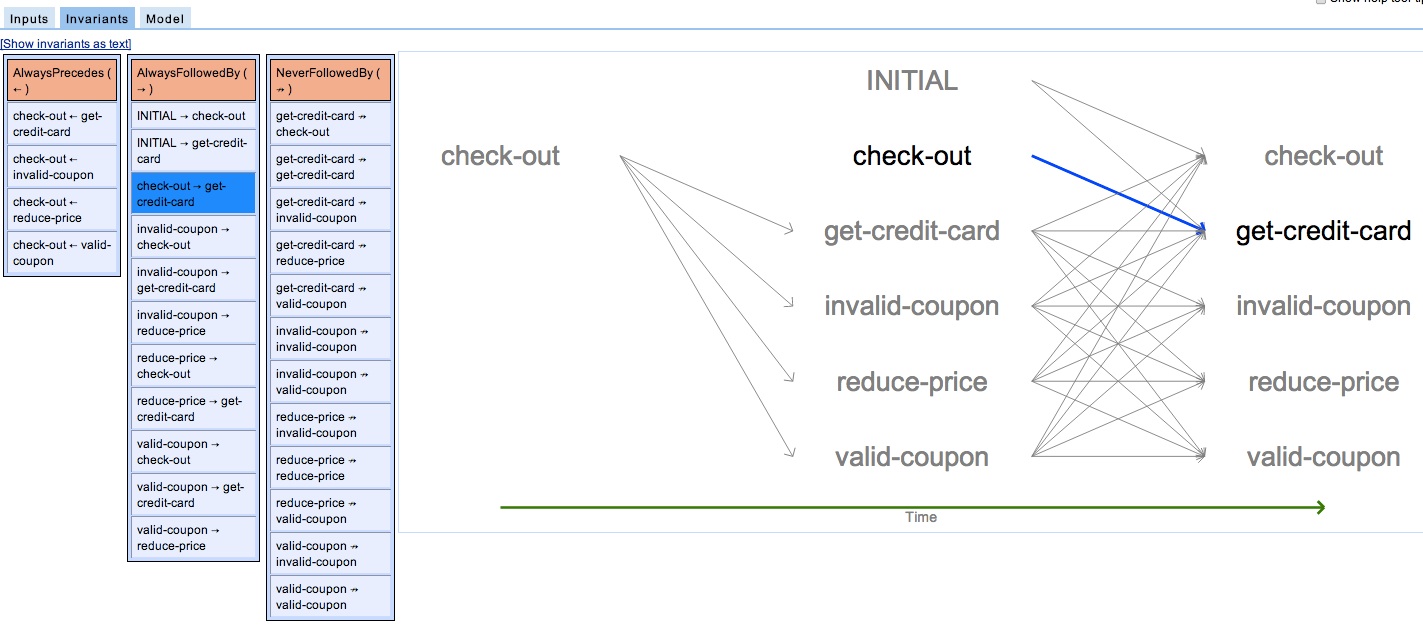Select the reduce-price ↛ reduce-price invariant
This screenshot has width=1423, height=630.
[330, 468]
